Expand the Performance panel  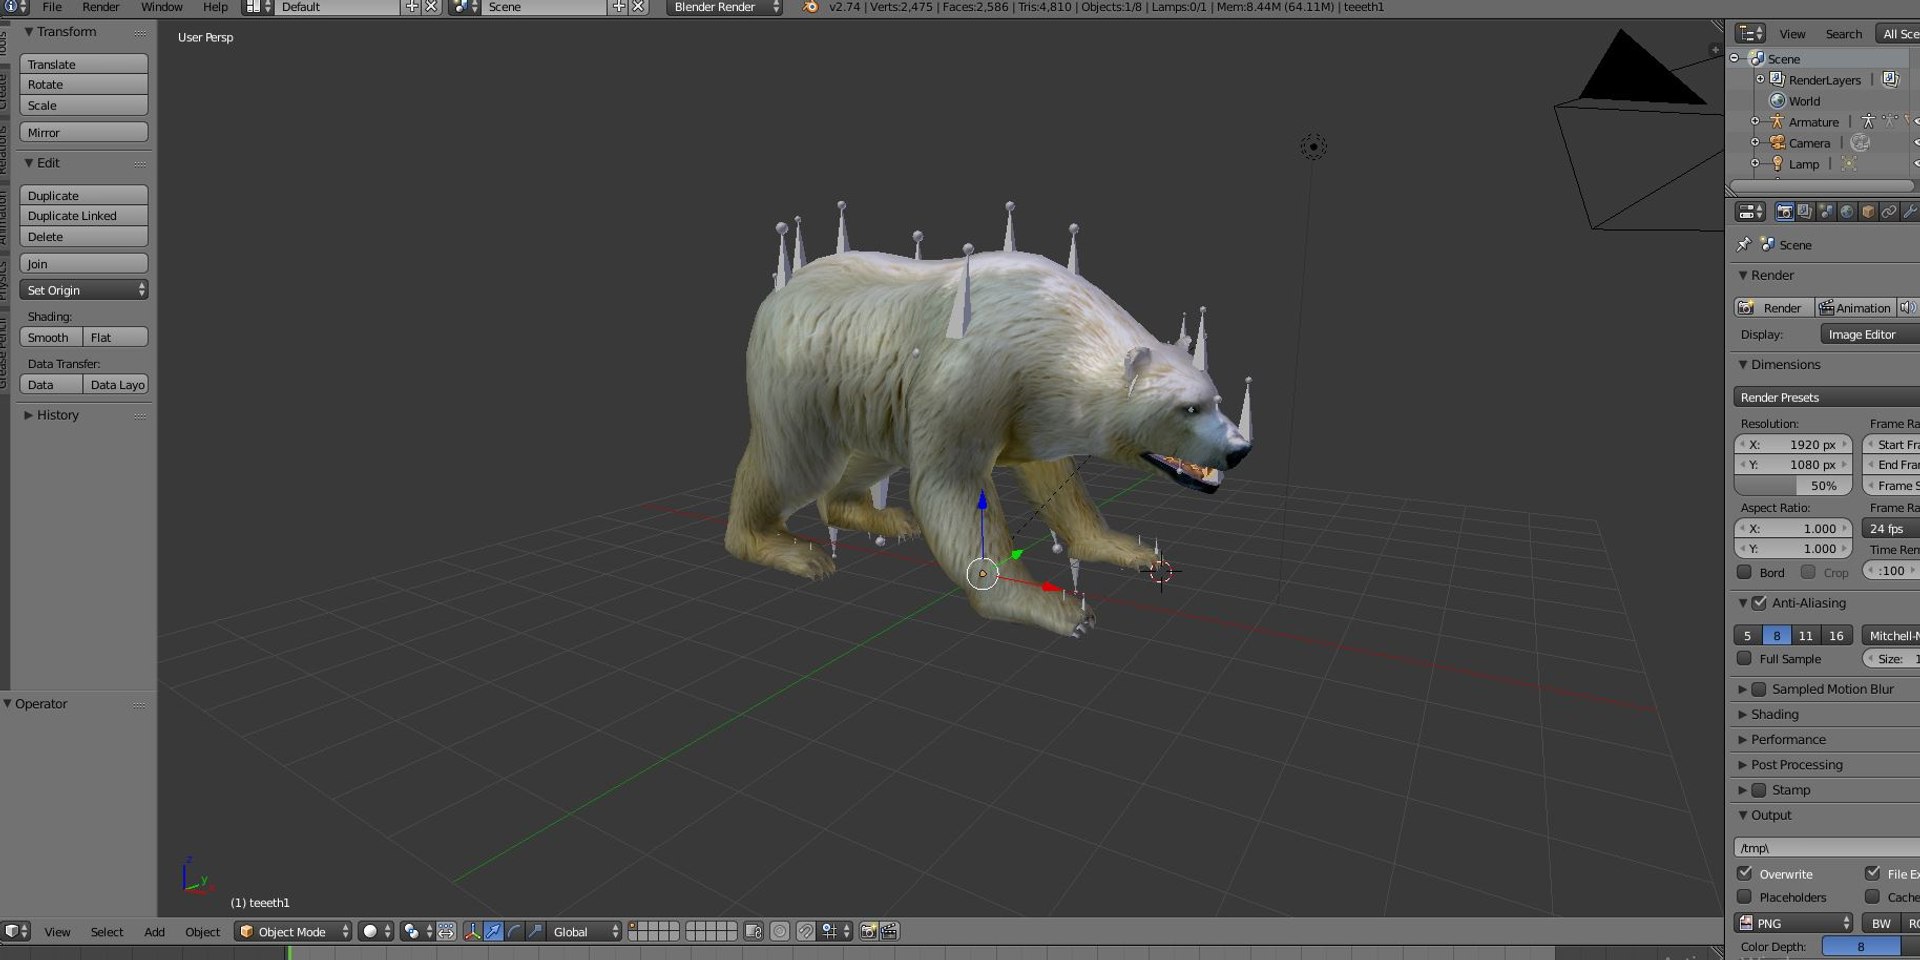pyautogui.click(x=1788, y=740)
